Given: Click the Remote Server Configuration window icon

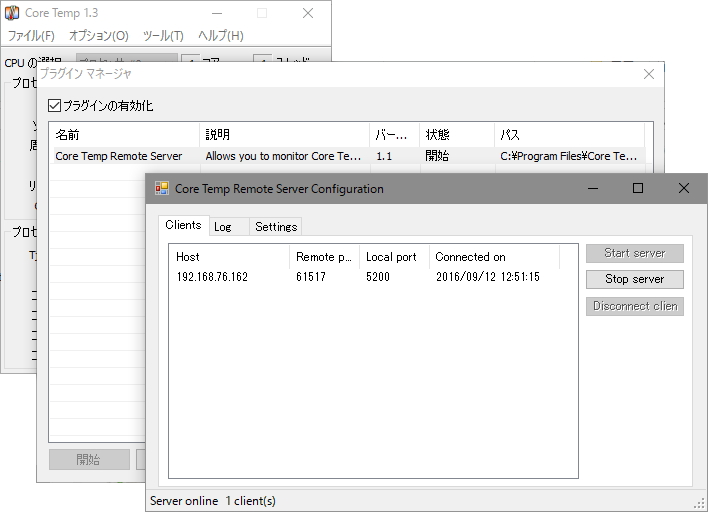Looking at the screenshot, I should pos(162,188).
